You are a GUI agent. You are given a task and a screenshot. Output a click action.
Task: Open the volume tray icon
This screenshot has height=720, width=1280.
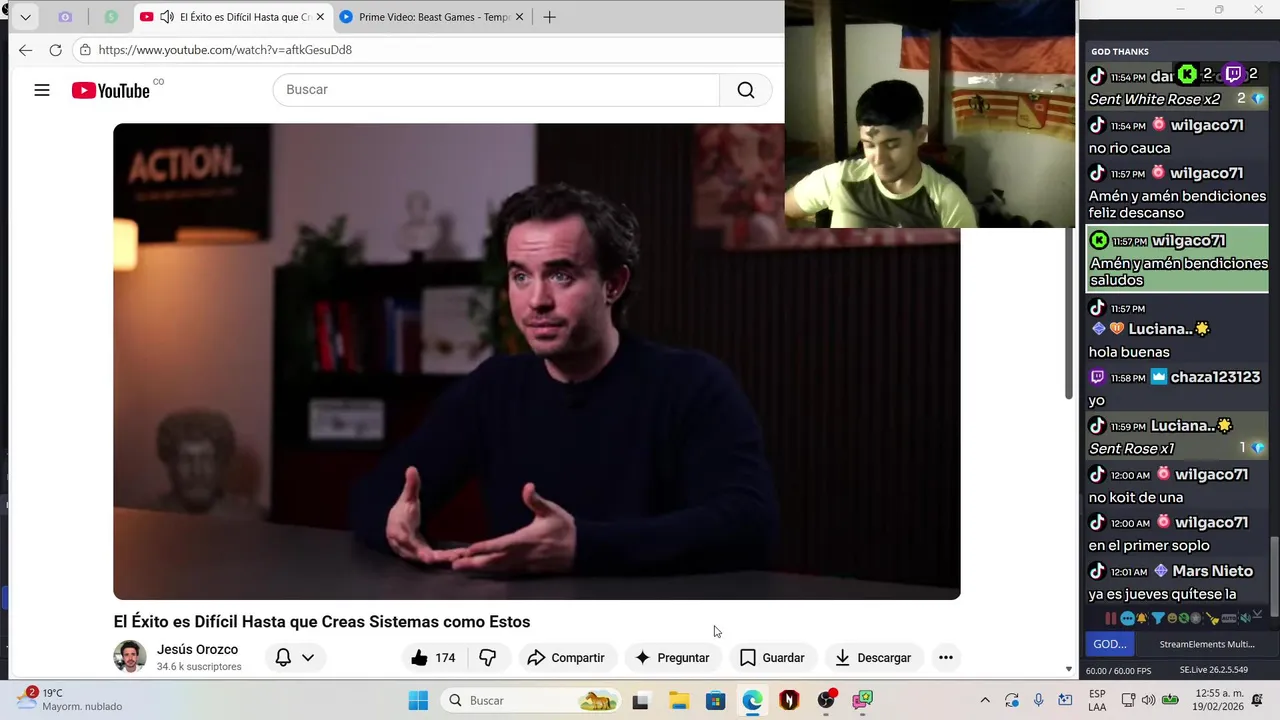(x=1148, y=700)
